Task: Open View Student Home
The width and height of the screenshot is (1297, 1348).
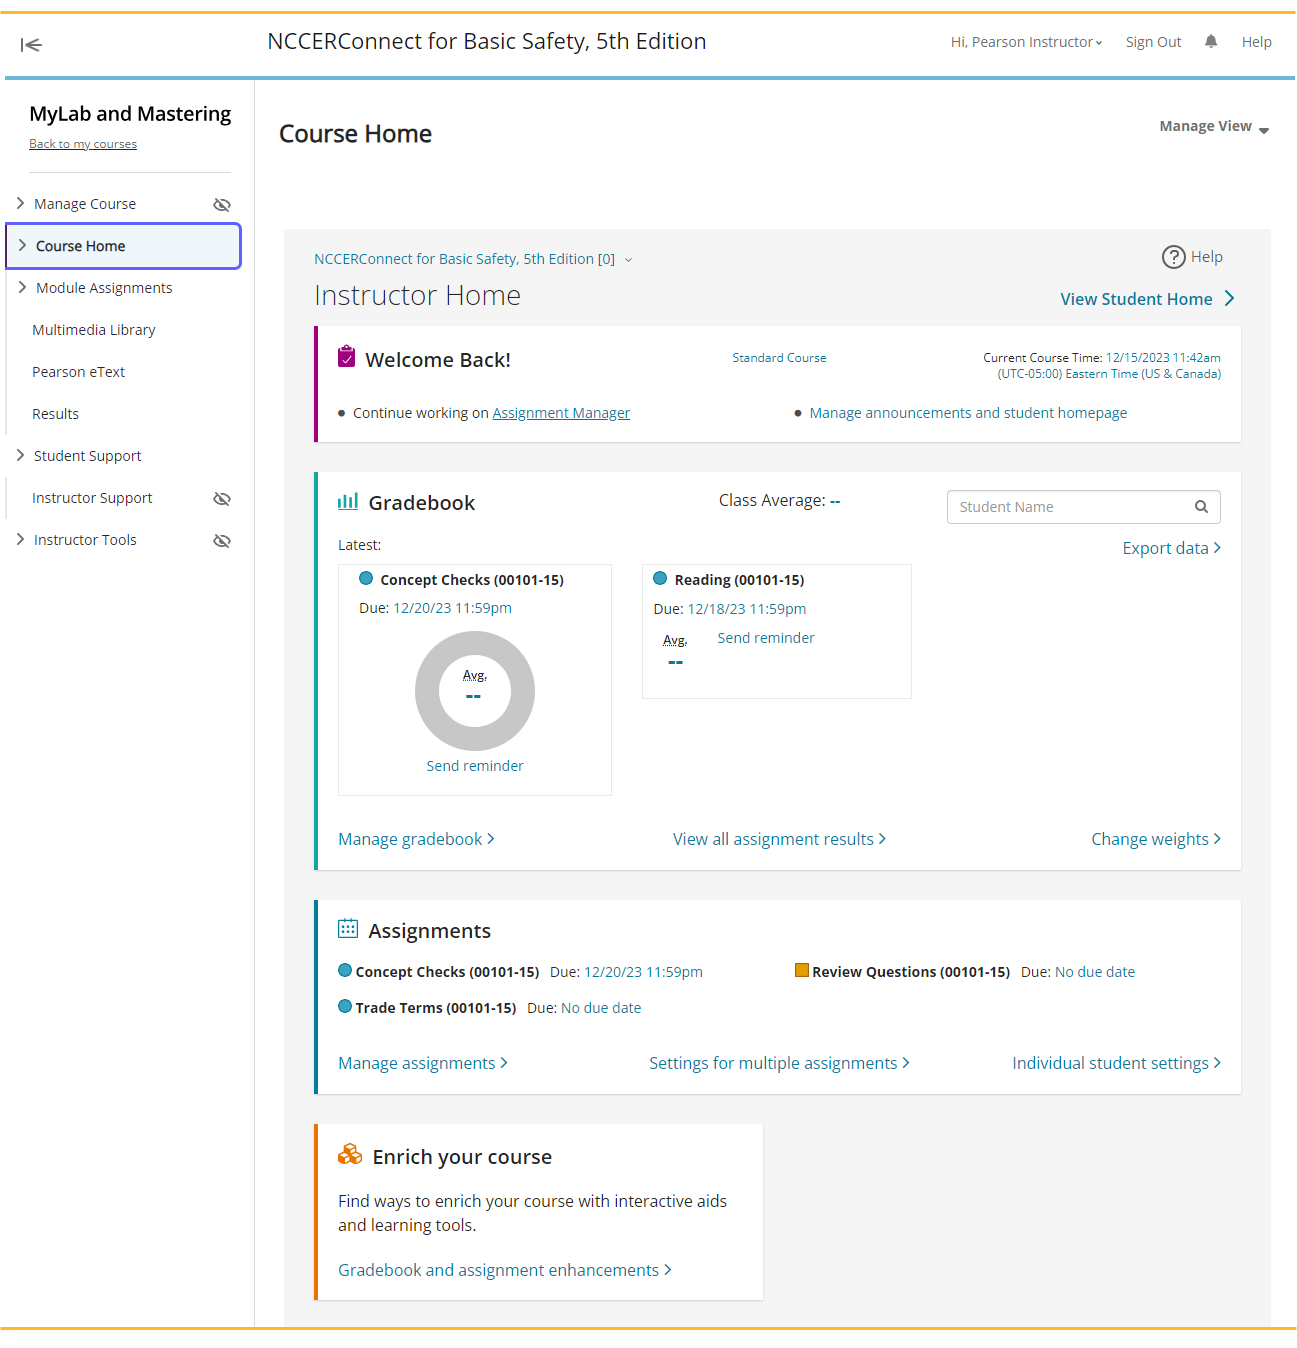Action: click(1148, 299)
